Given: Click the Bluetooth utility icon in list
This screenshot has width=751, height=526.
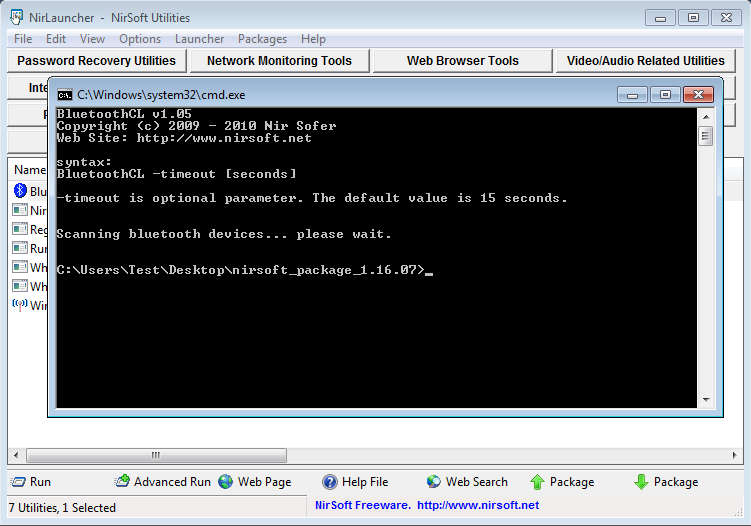Looking at the screenshot, I should click(x=20, y=191).
